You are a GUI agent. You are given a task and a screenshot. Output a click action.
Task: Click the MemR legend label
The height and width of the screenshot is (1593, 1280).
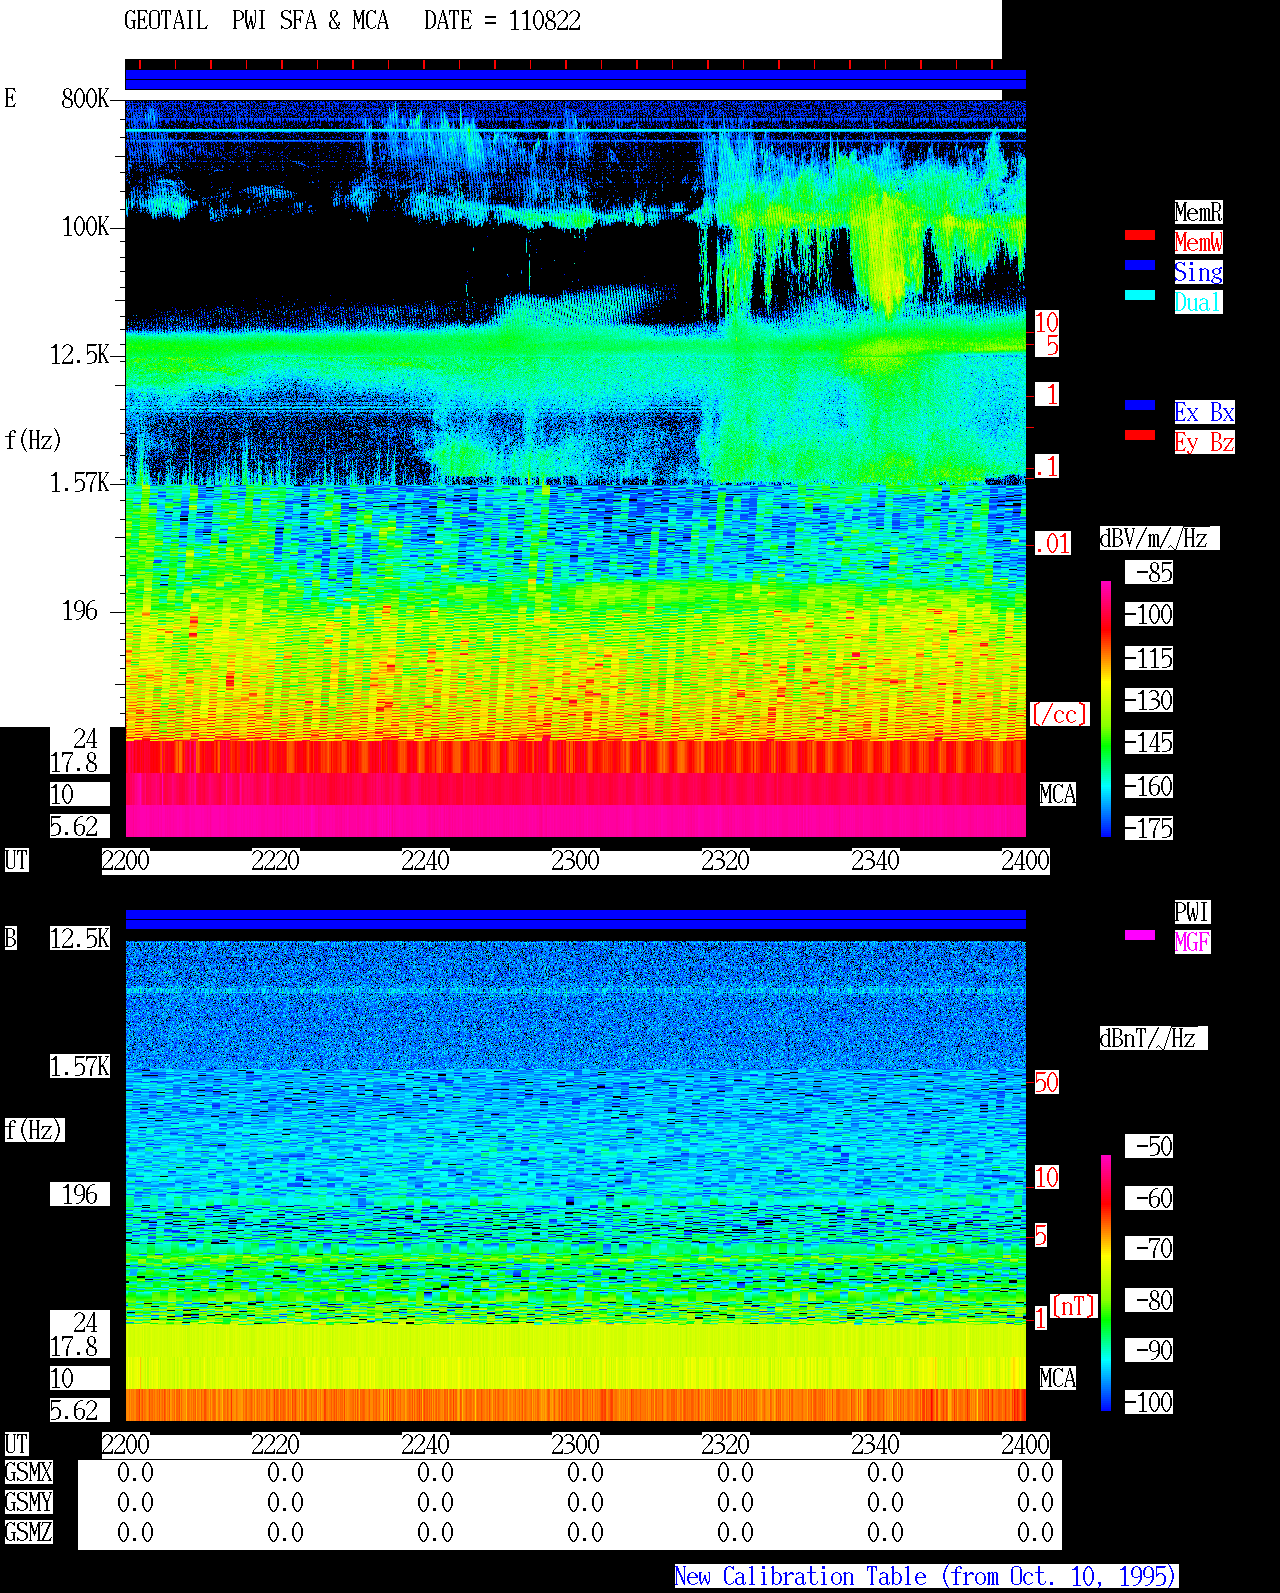tap(1198, 212)
